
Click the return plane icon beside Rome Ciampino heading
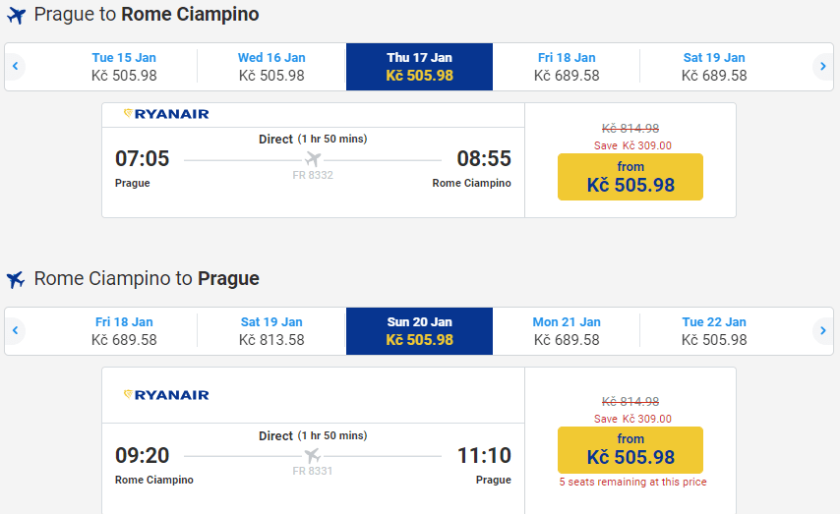pos(16,280)
